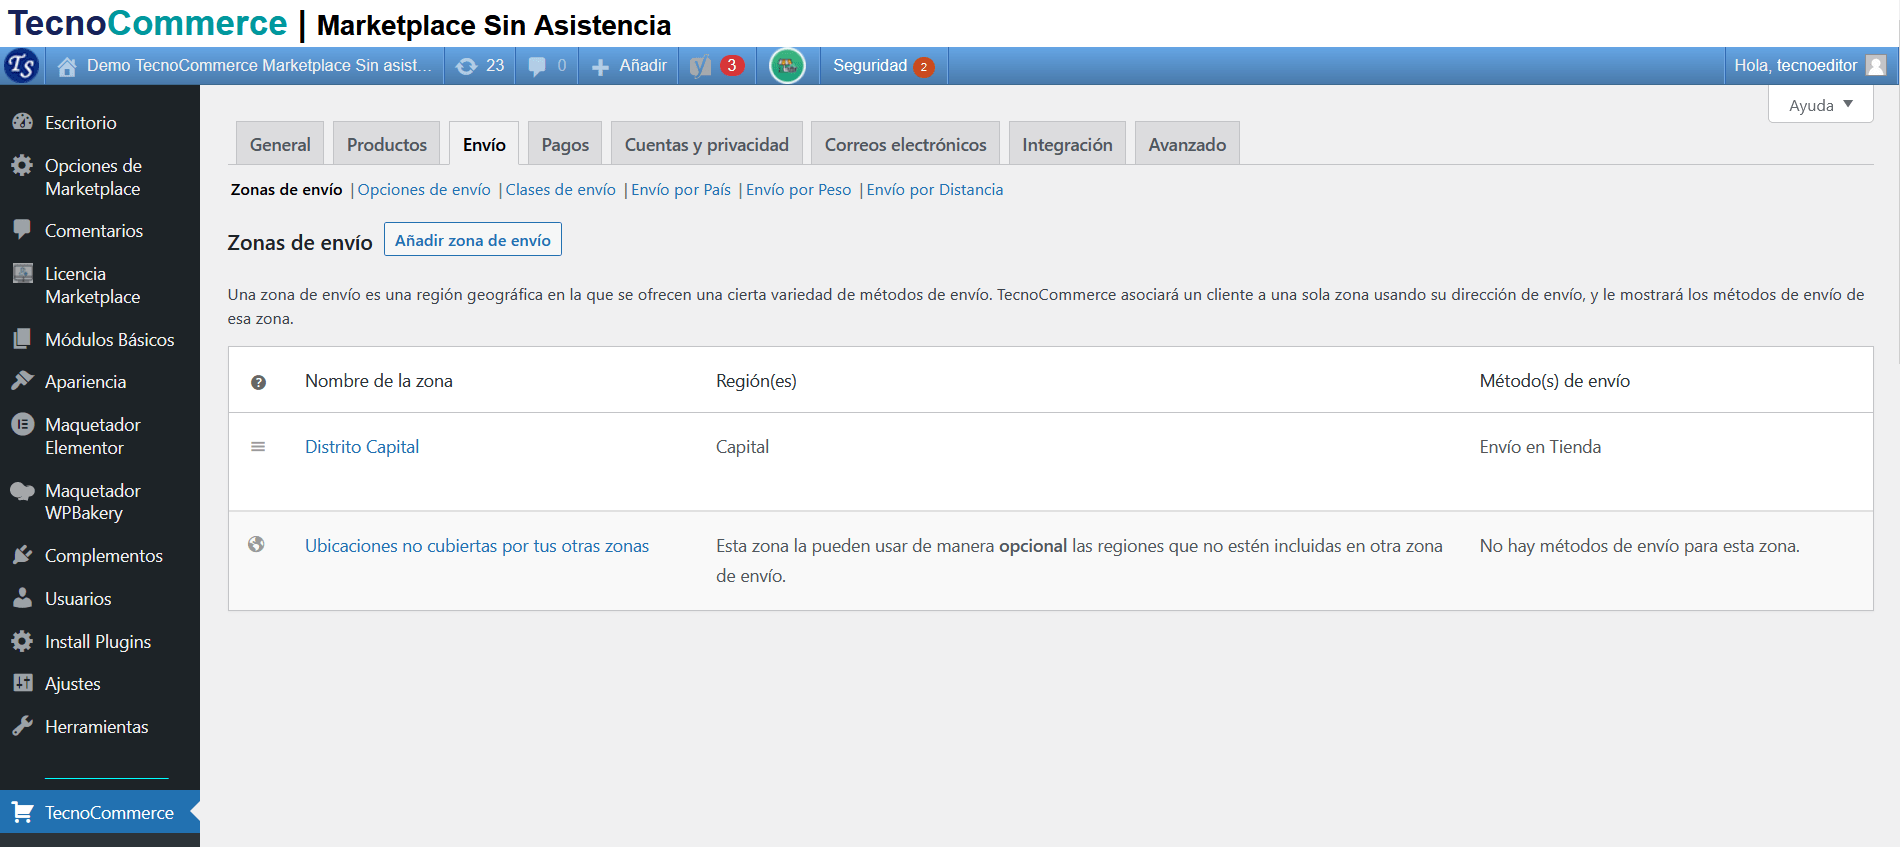Image resolution: width=1900 pixels, height=847 pixels.
Task: Click Añadir zona de envío button
Action: pyautogui.click(x=473, y=240)
